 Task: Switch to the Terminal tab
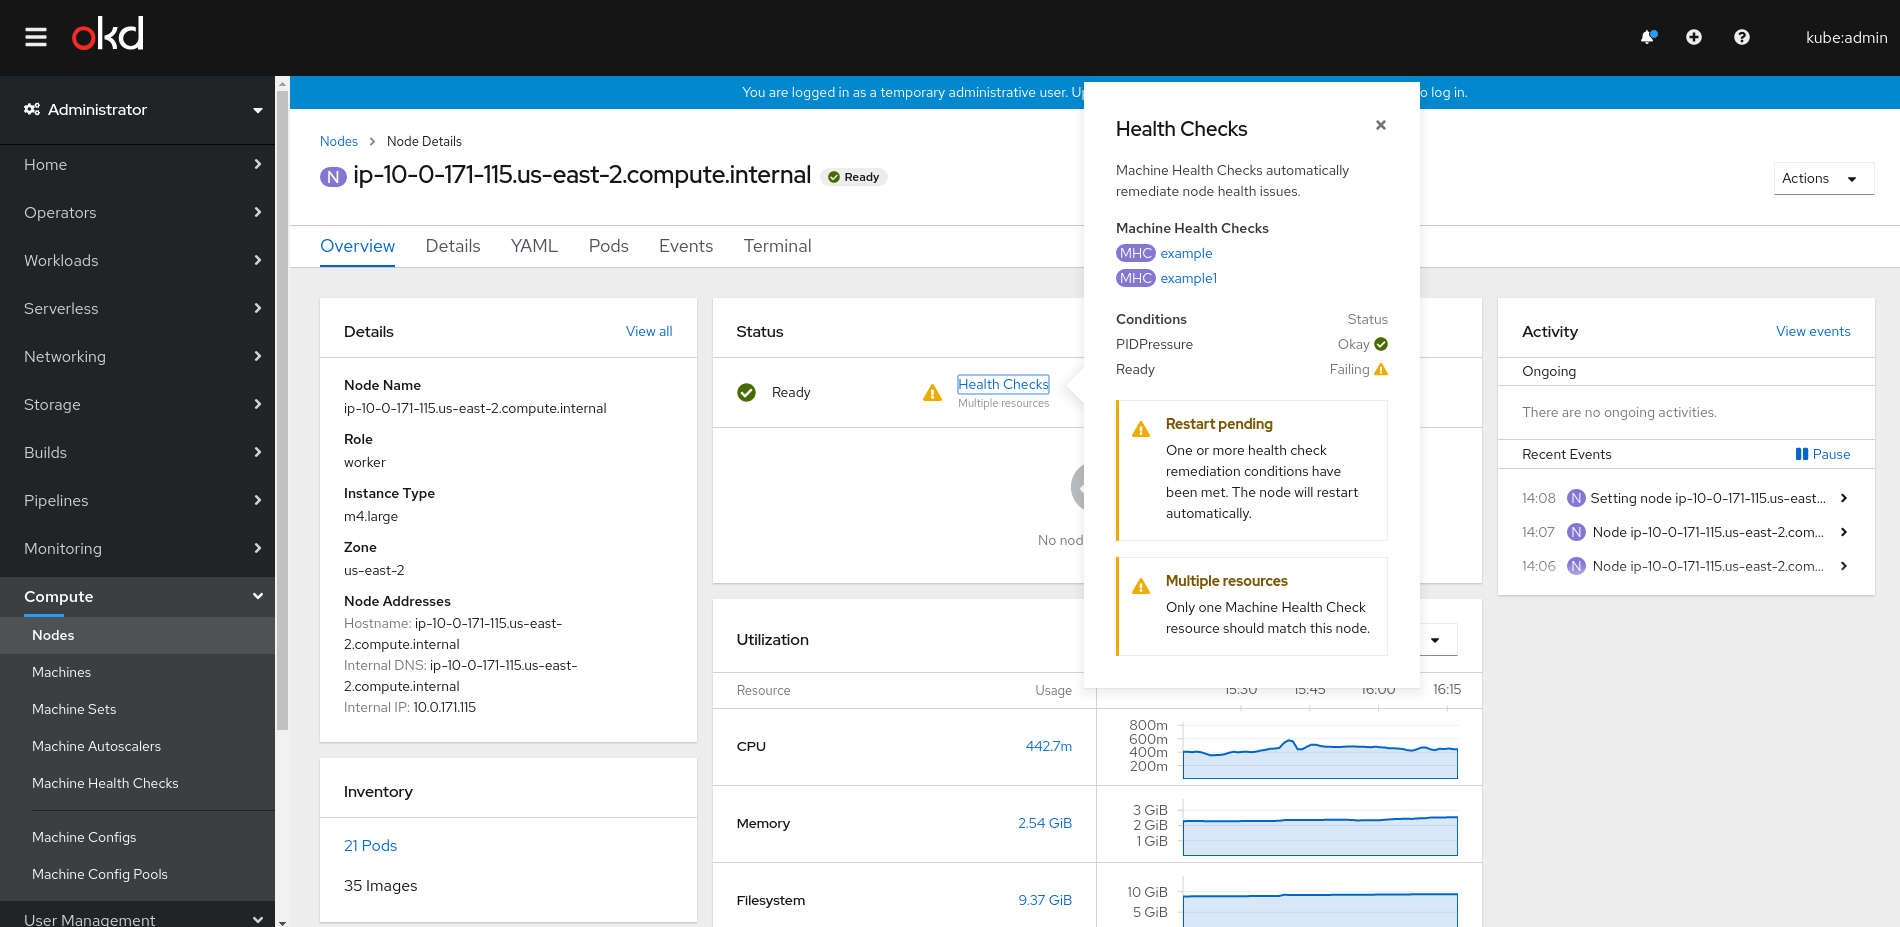[777, 246]
